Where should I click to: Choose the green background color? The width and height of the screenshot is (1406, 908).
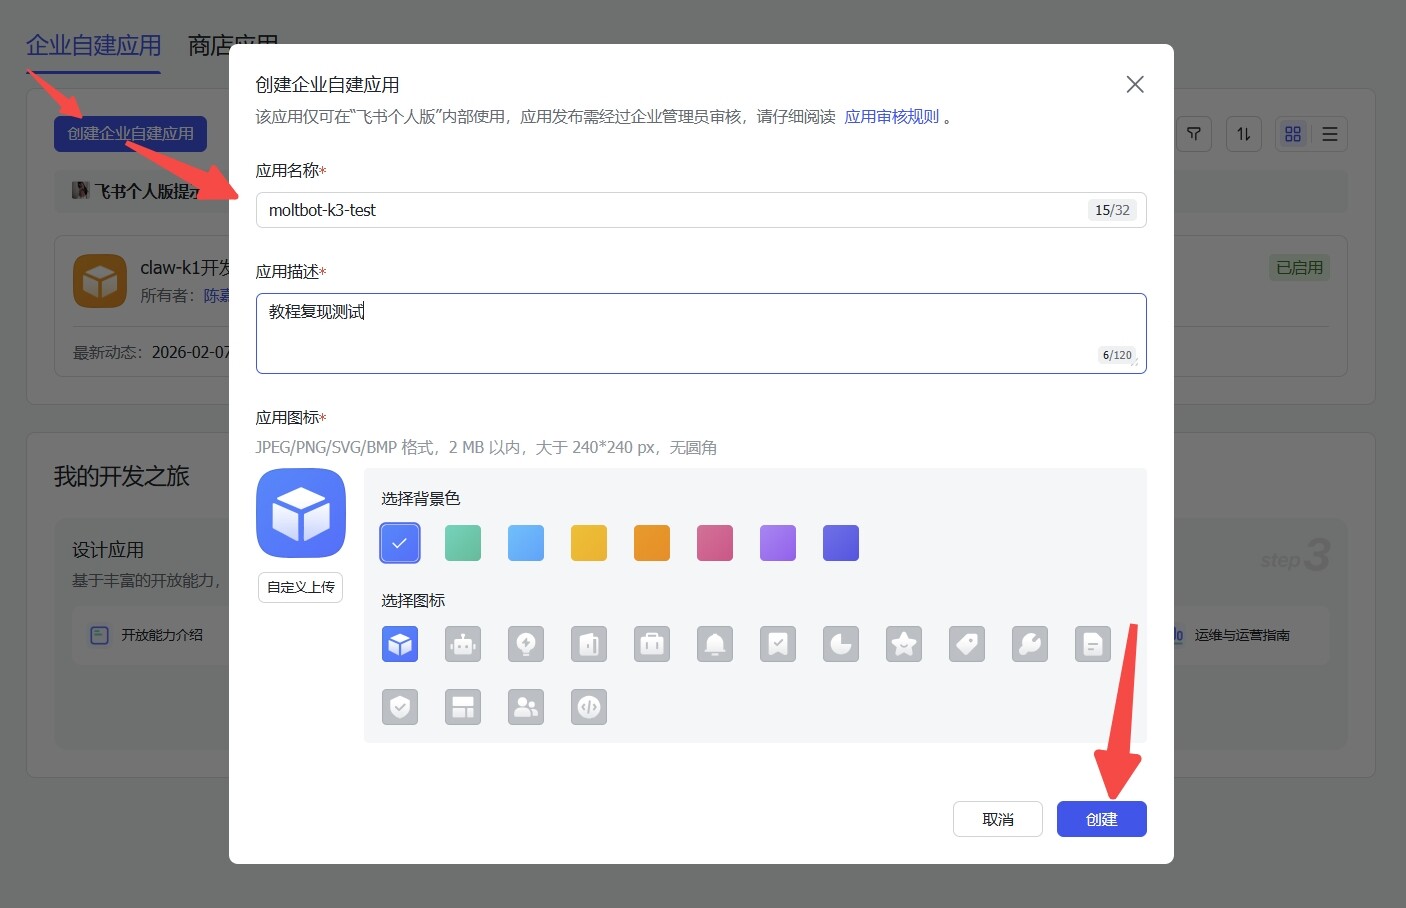(463, 543)
